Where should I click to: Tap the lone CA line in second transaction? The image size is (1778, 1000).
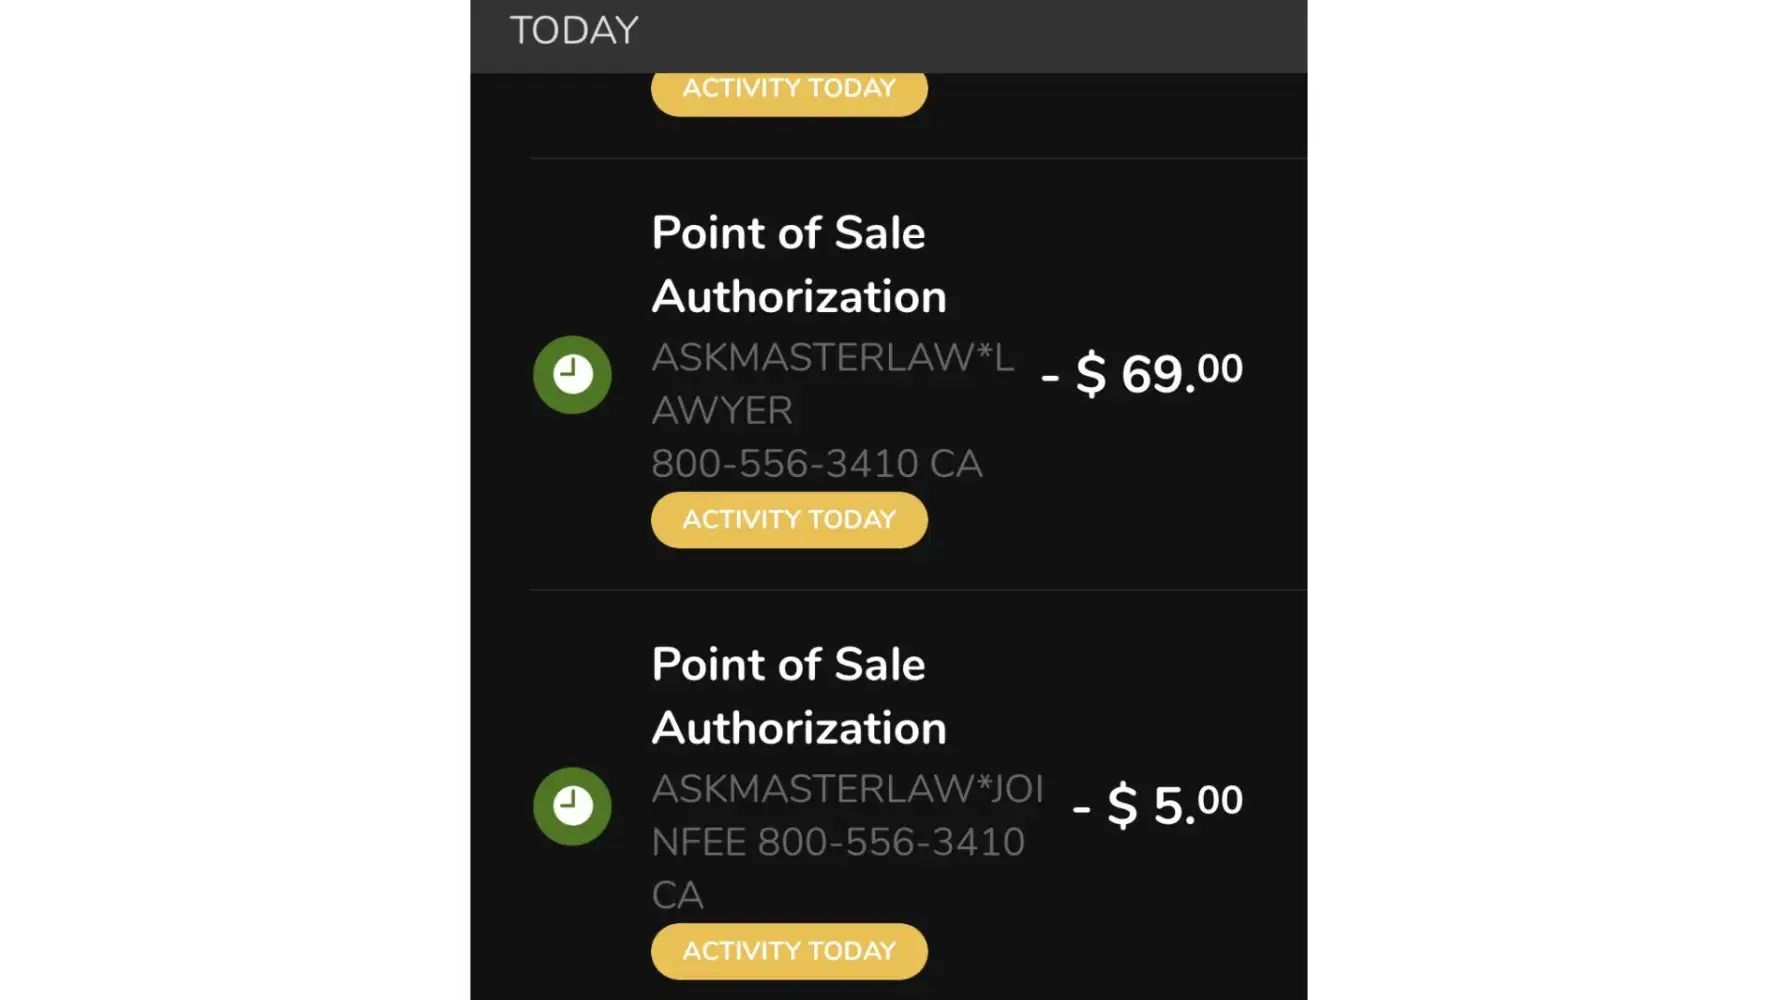click(677, 895)
